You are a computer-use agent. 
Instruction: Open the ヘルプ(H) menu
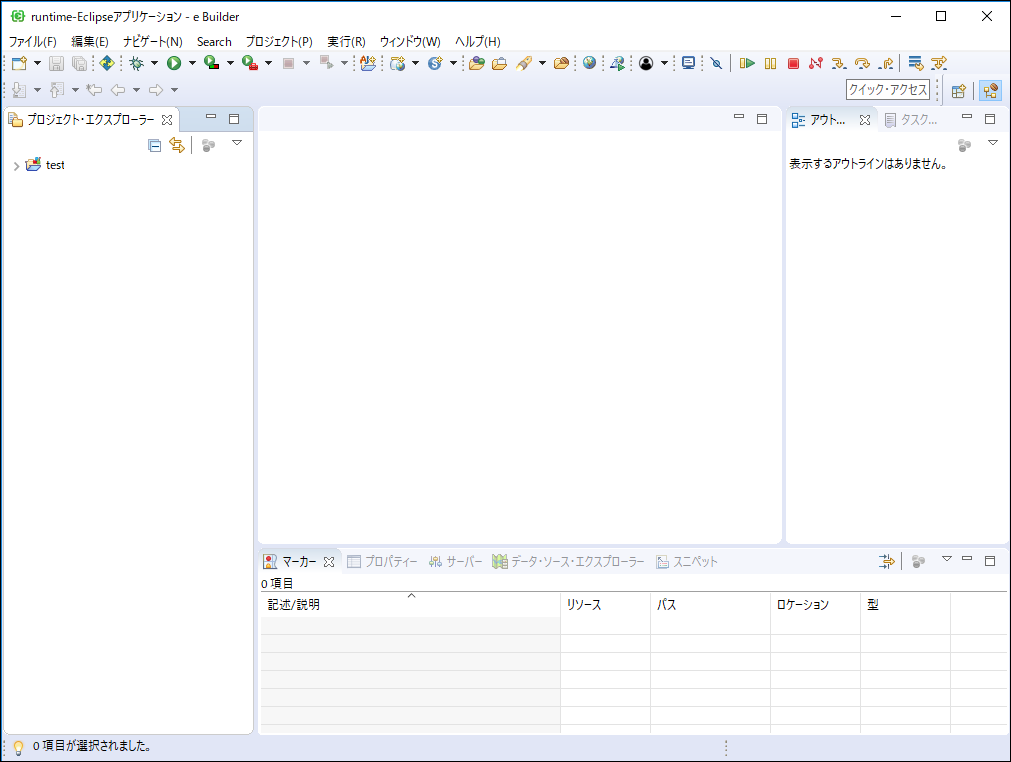[478, 41]
